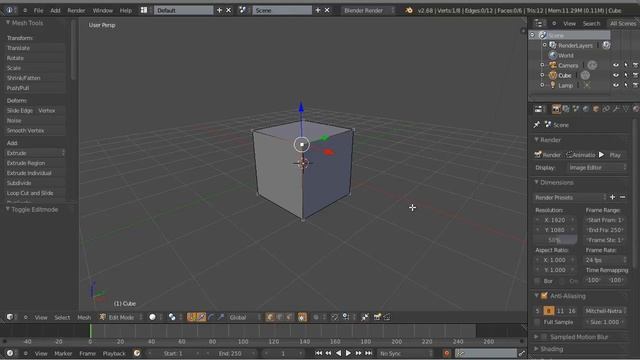Click the Rotate button in Mesh Tools
Screen dimensions: 640x360
click(x=35, y=58)
